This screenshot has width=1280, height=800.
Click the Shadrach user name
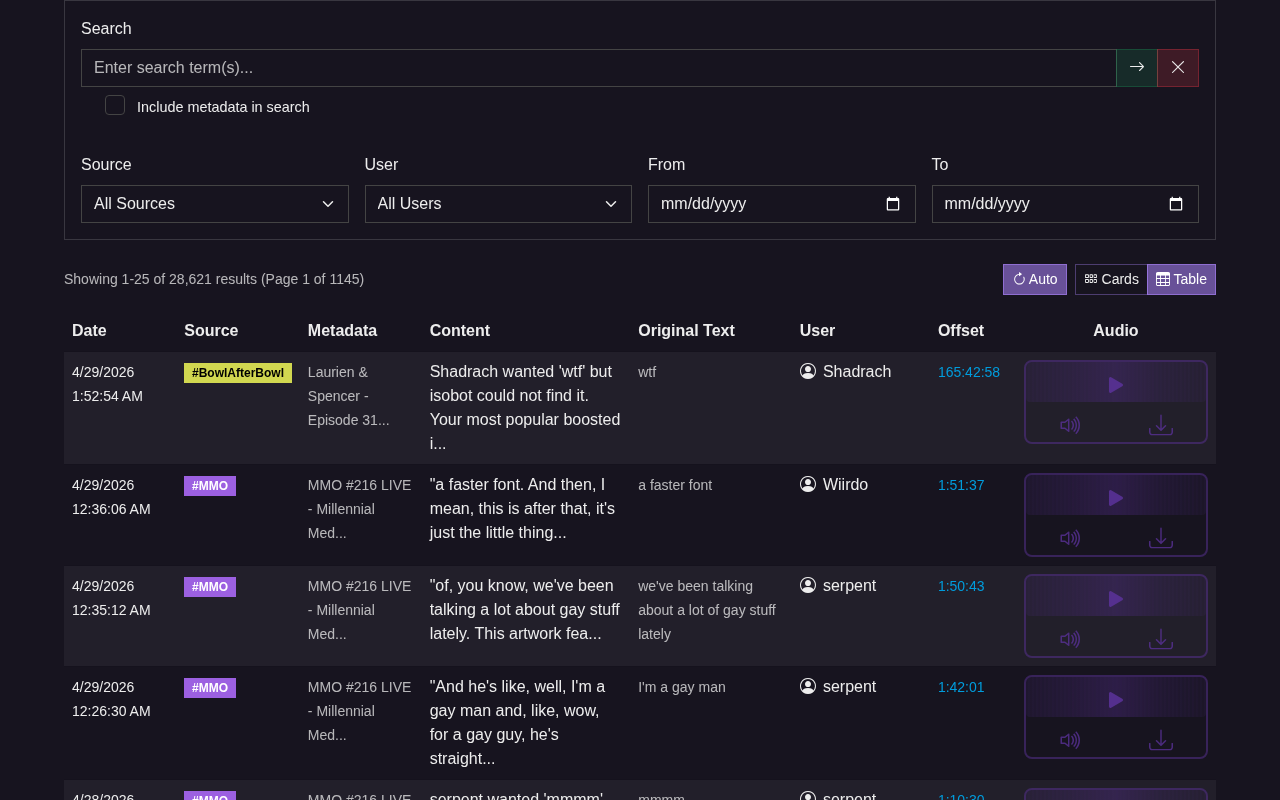click(856, 372)
